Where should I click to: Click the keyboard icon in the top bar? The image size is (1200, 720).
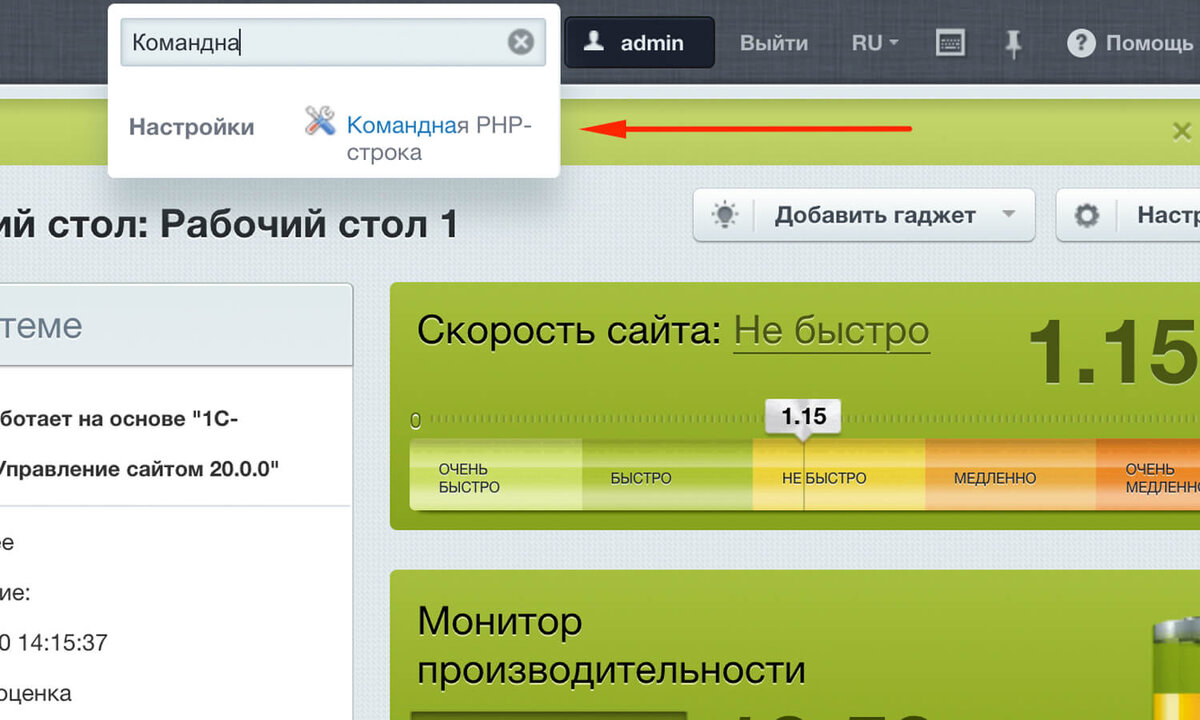click(x=949, y=42)
